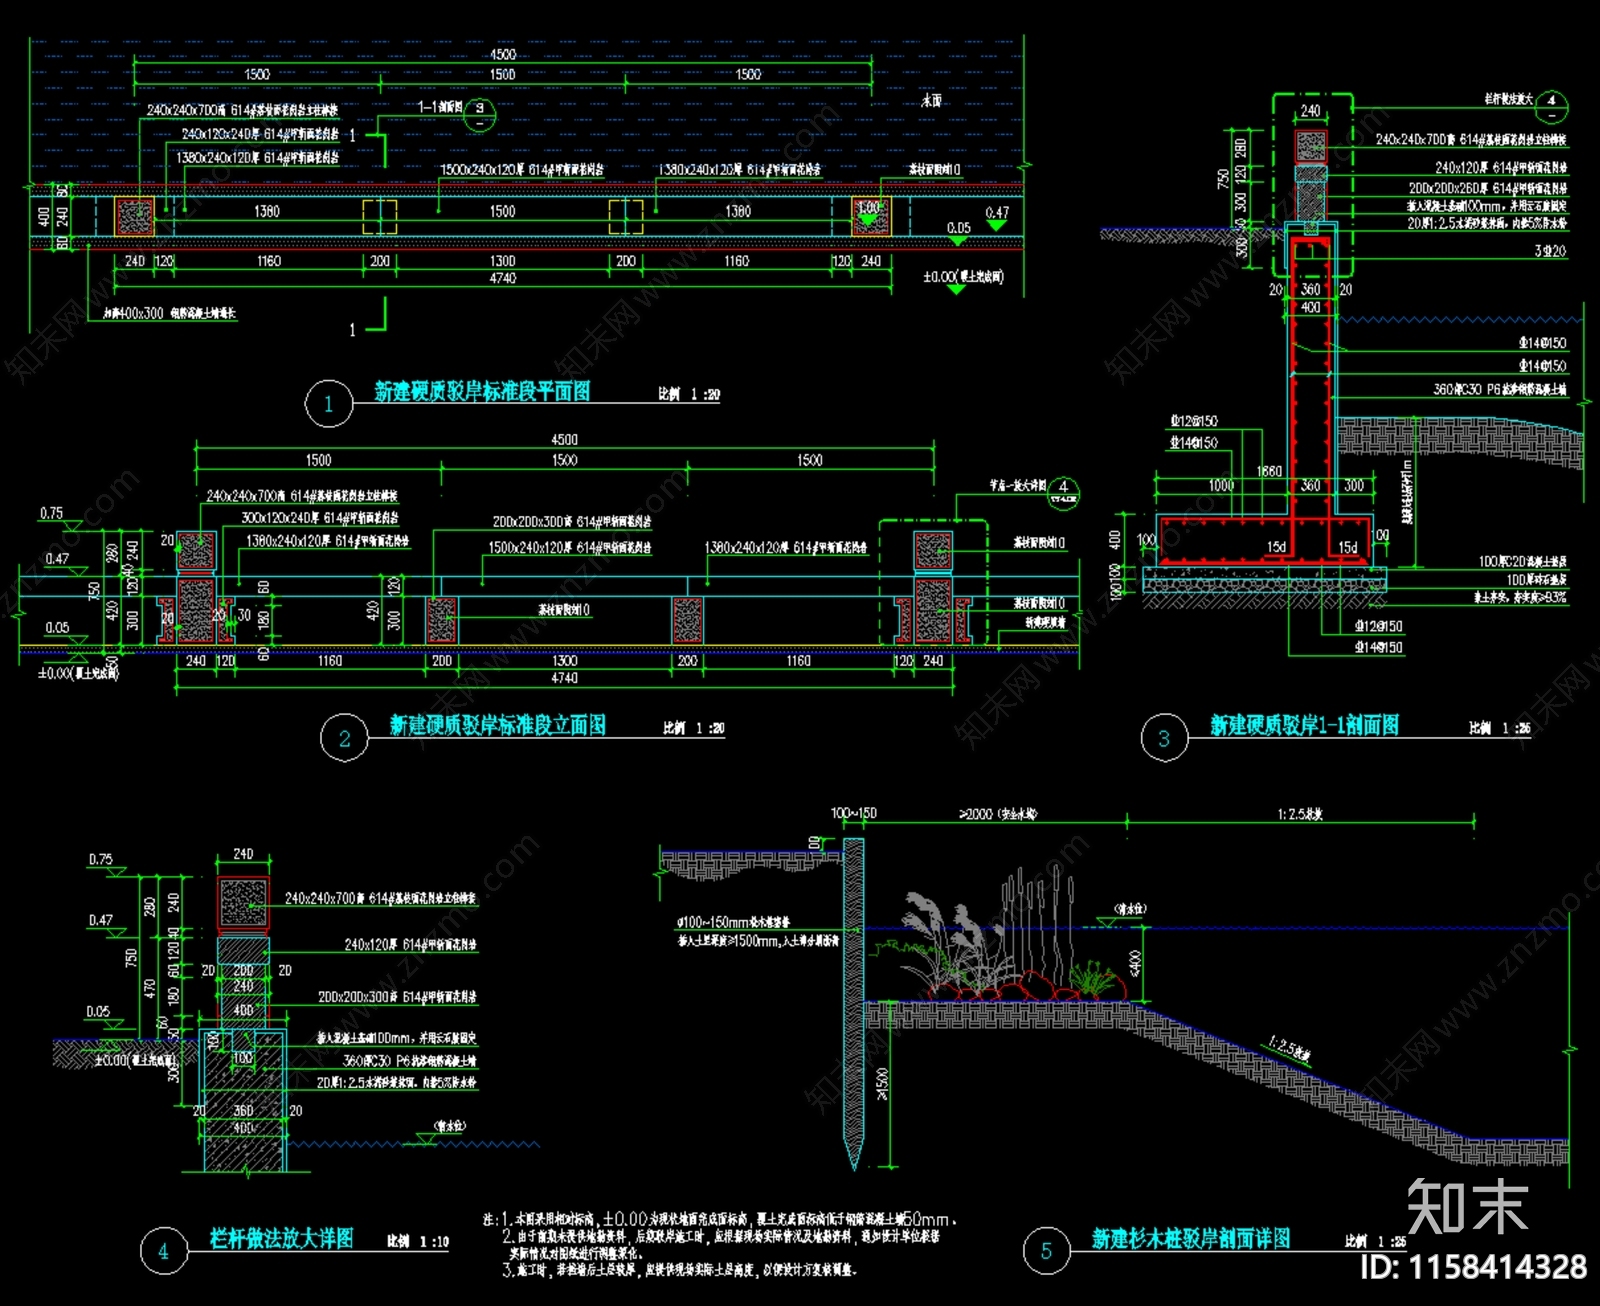The height and width of the screenshot is (1306, 1600).
Task: Click the circled number 3 beside the section title
Action: pos(1164,738)
